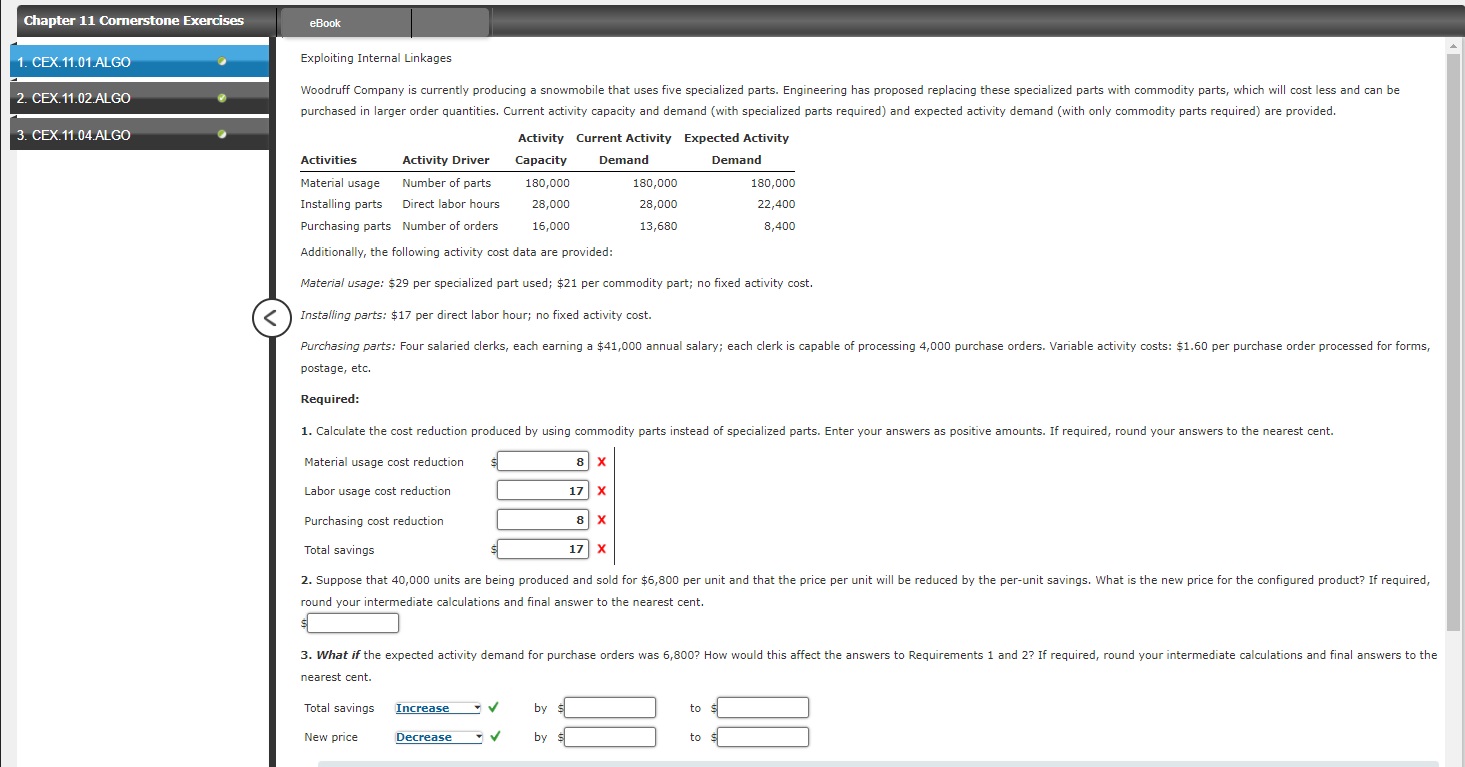Click green checkmark next to Decrease dropdown
1465x767 pixels.
point(492,736)
